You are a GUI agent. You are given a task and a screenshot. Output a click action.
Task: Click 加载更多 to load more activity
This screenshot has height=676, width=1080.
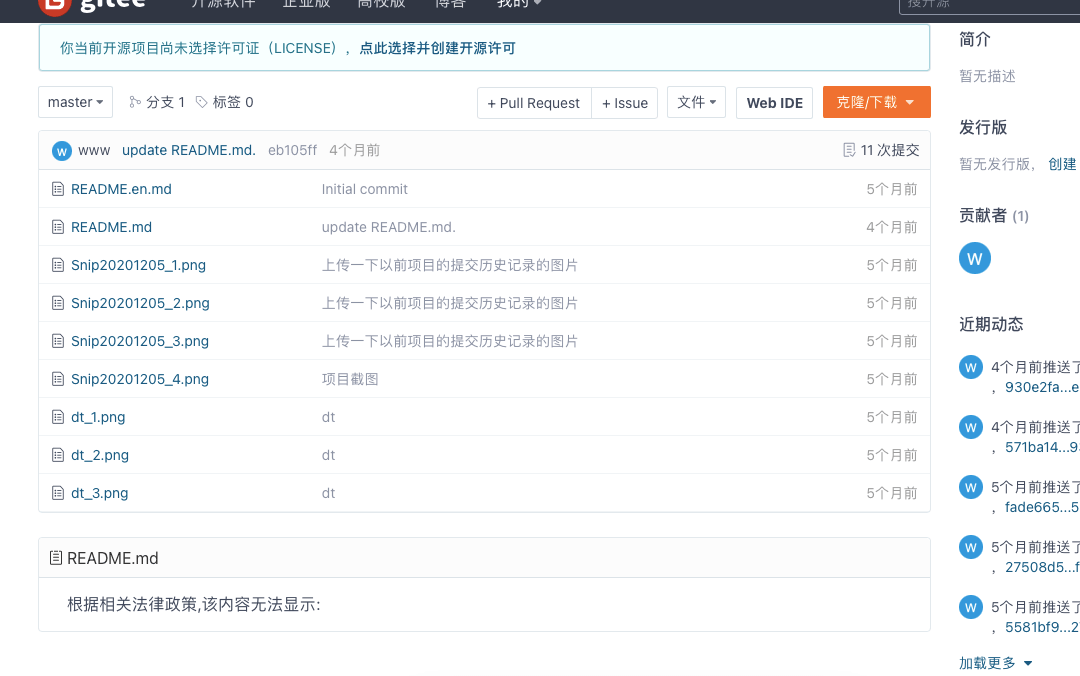[986, 662]
